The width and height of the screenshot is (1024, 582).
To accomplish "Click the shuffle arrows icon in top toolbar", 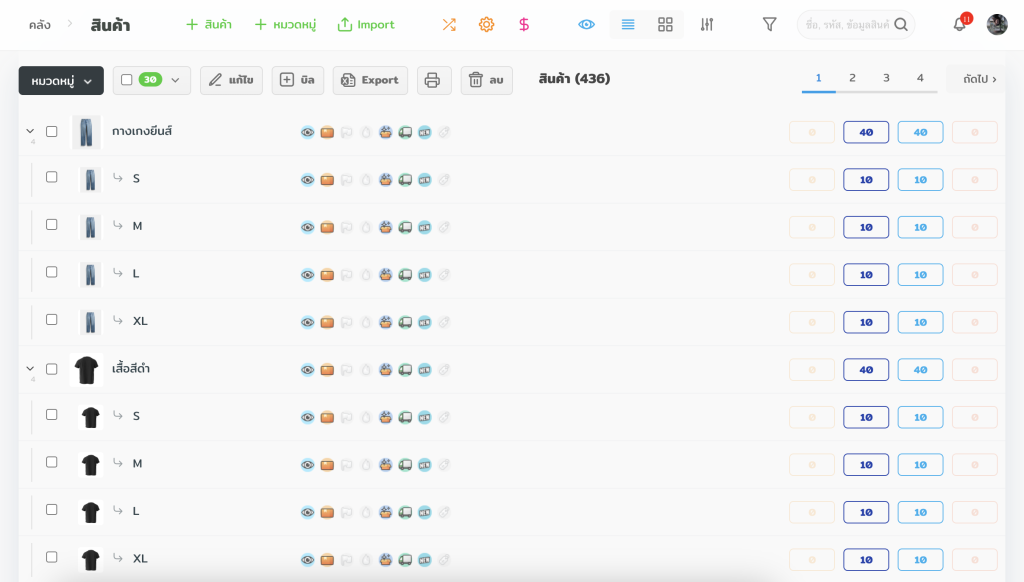I will (x=449, y=24).
